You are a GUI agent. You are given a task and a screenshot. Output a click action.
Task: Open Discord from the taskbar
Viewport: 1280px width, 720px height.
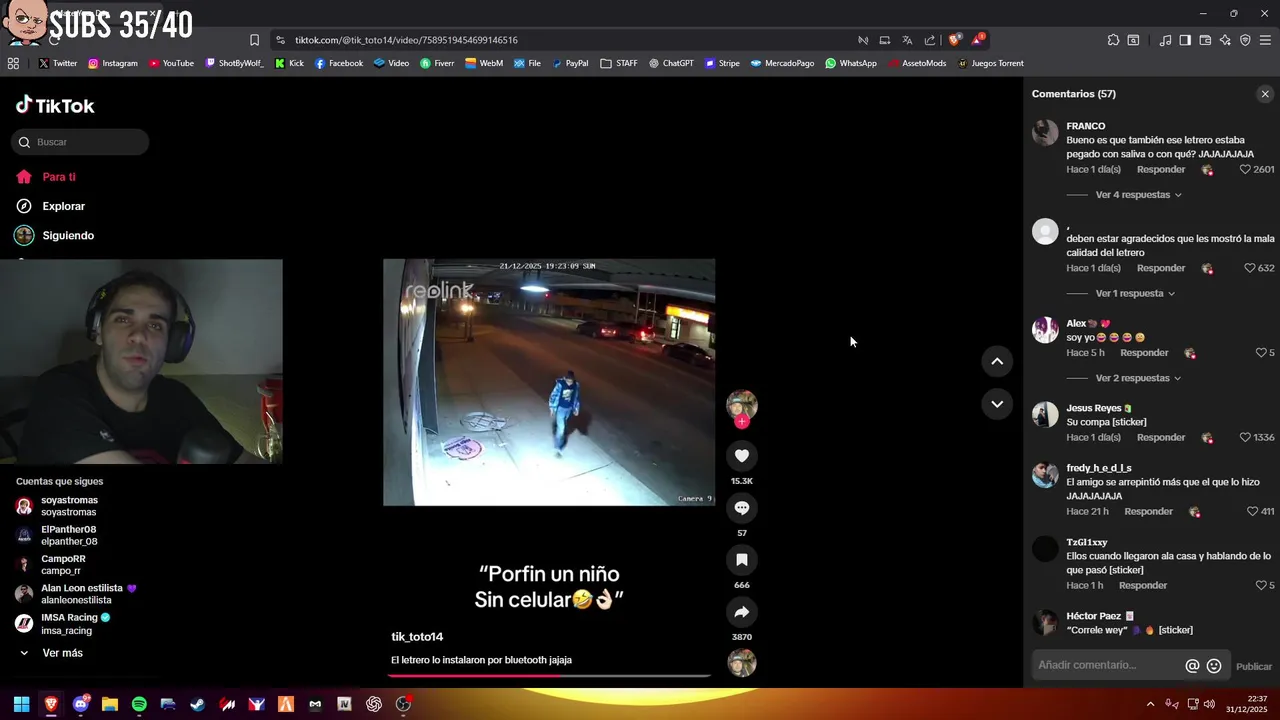click(80, 704)
